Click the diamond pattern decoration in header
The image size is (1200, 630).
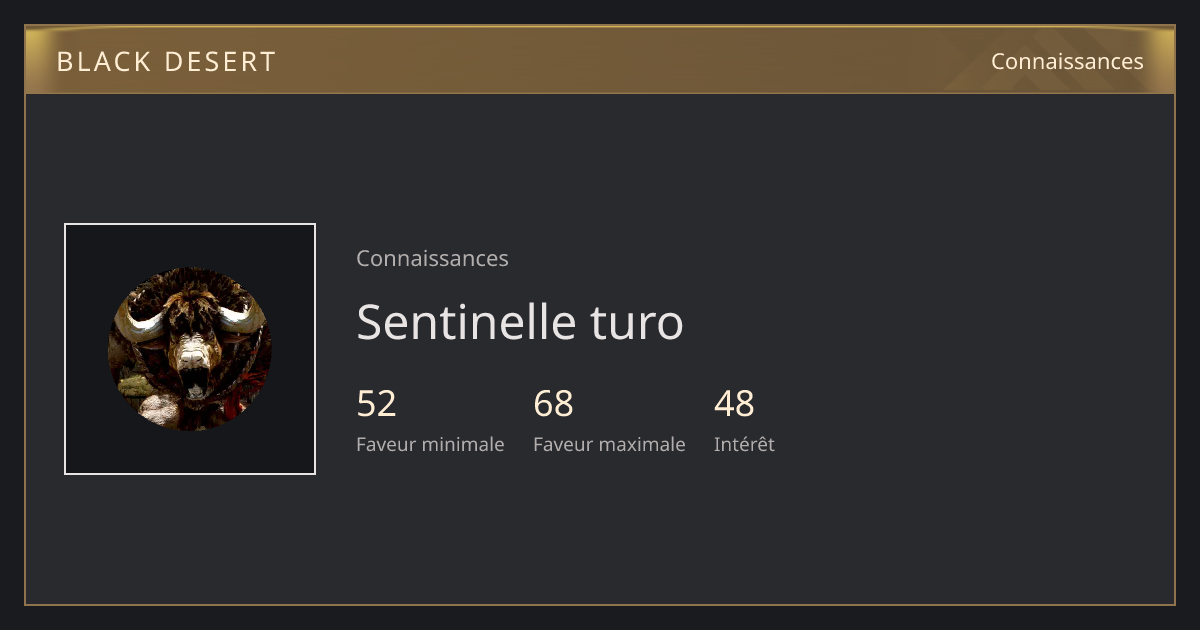(1060, 60)
